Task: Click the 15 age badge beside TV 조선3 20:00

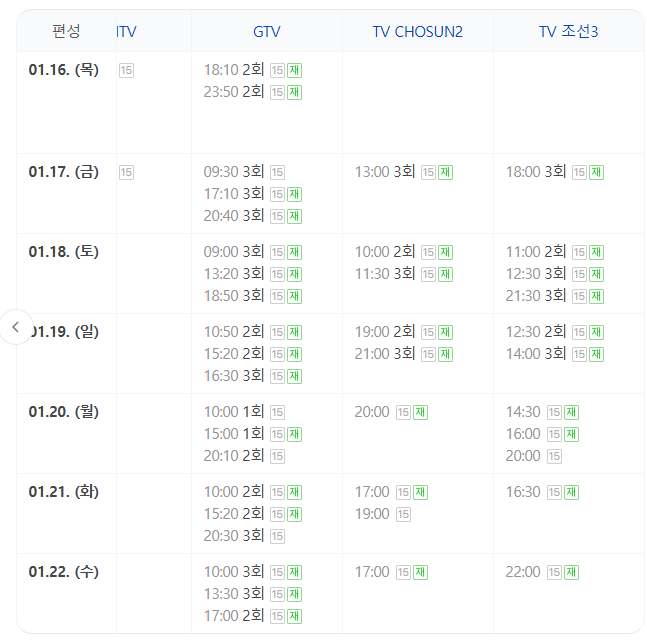Action: pos(554,456)
